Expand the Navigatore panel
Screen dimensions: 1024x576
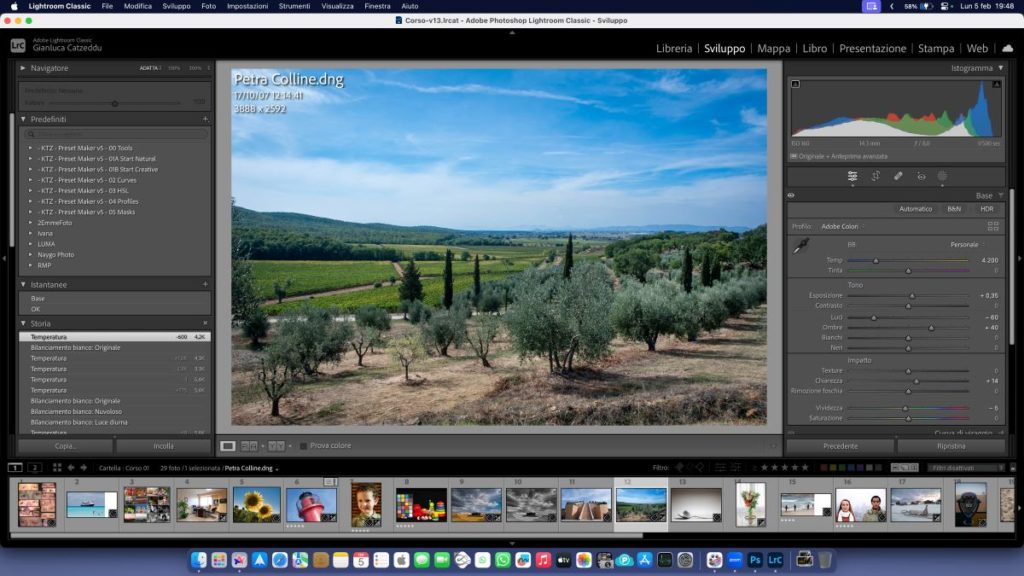23,68
